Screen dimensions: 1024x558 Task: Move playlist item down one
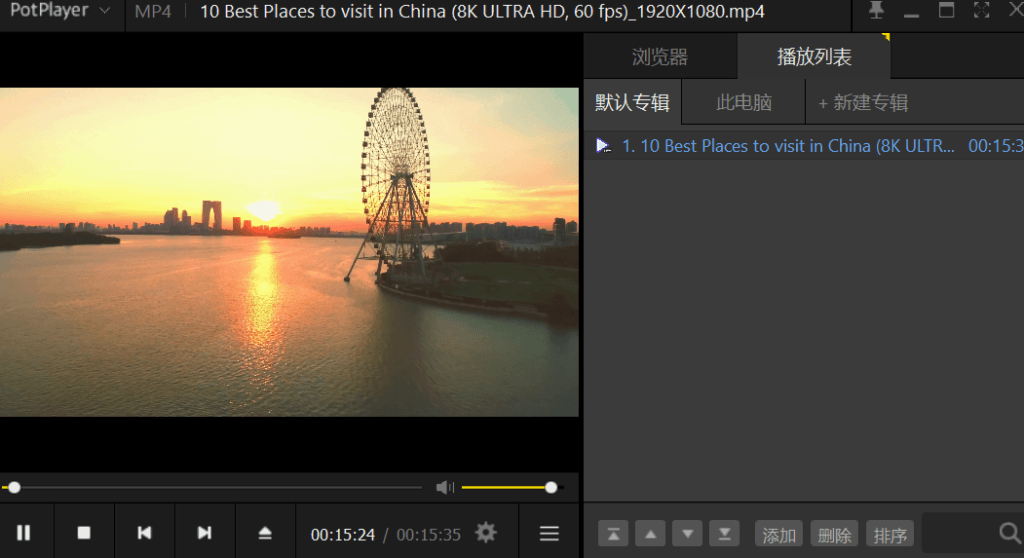[688, 534]
